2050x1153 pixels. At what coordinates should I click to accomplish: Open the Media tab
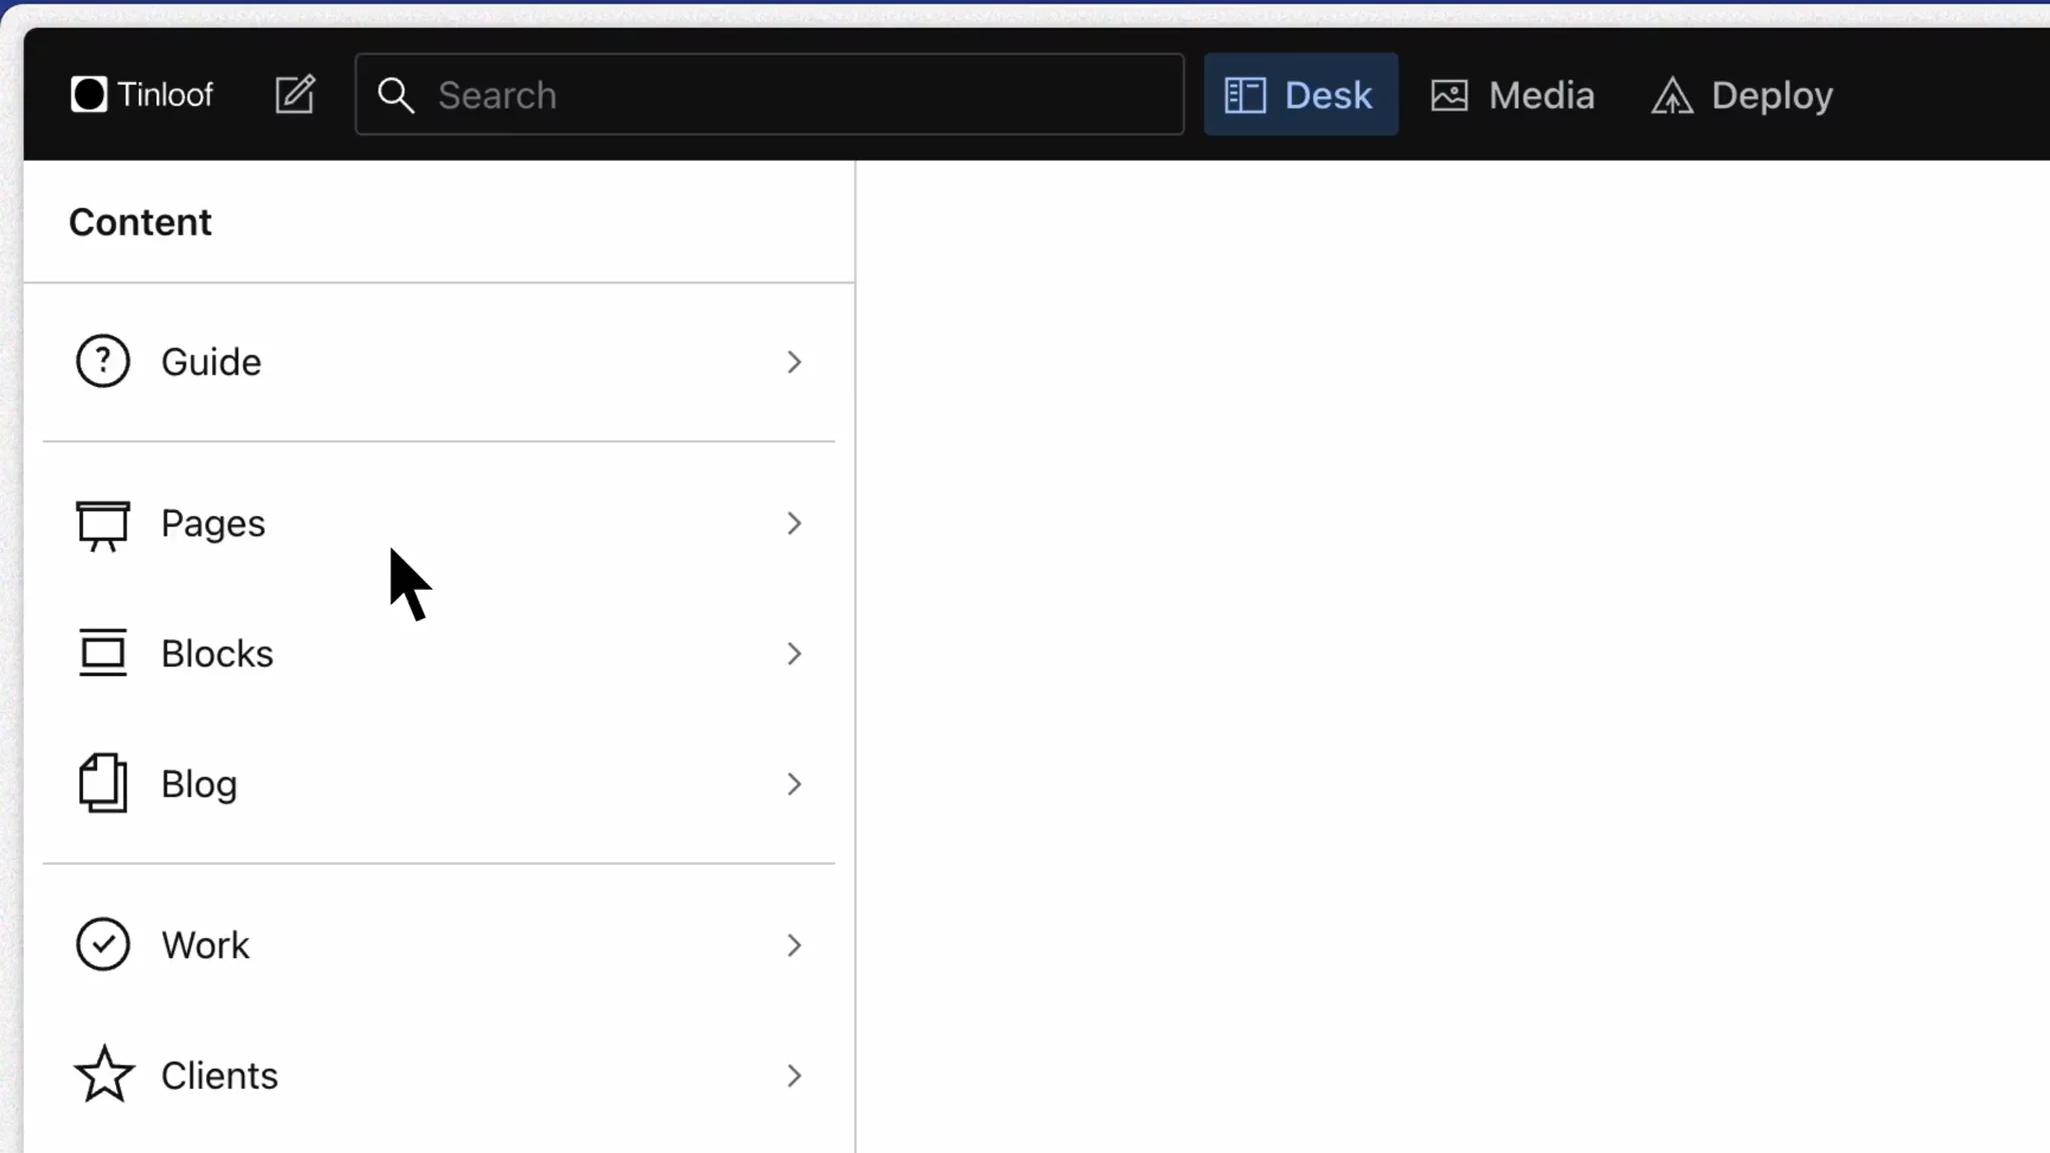pyautogui.click(x=1513, y=95)
